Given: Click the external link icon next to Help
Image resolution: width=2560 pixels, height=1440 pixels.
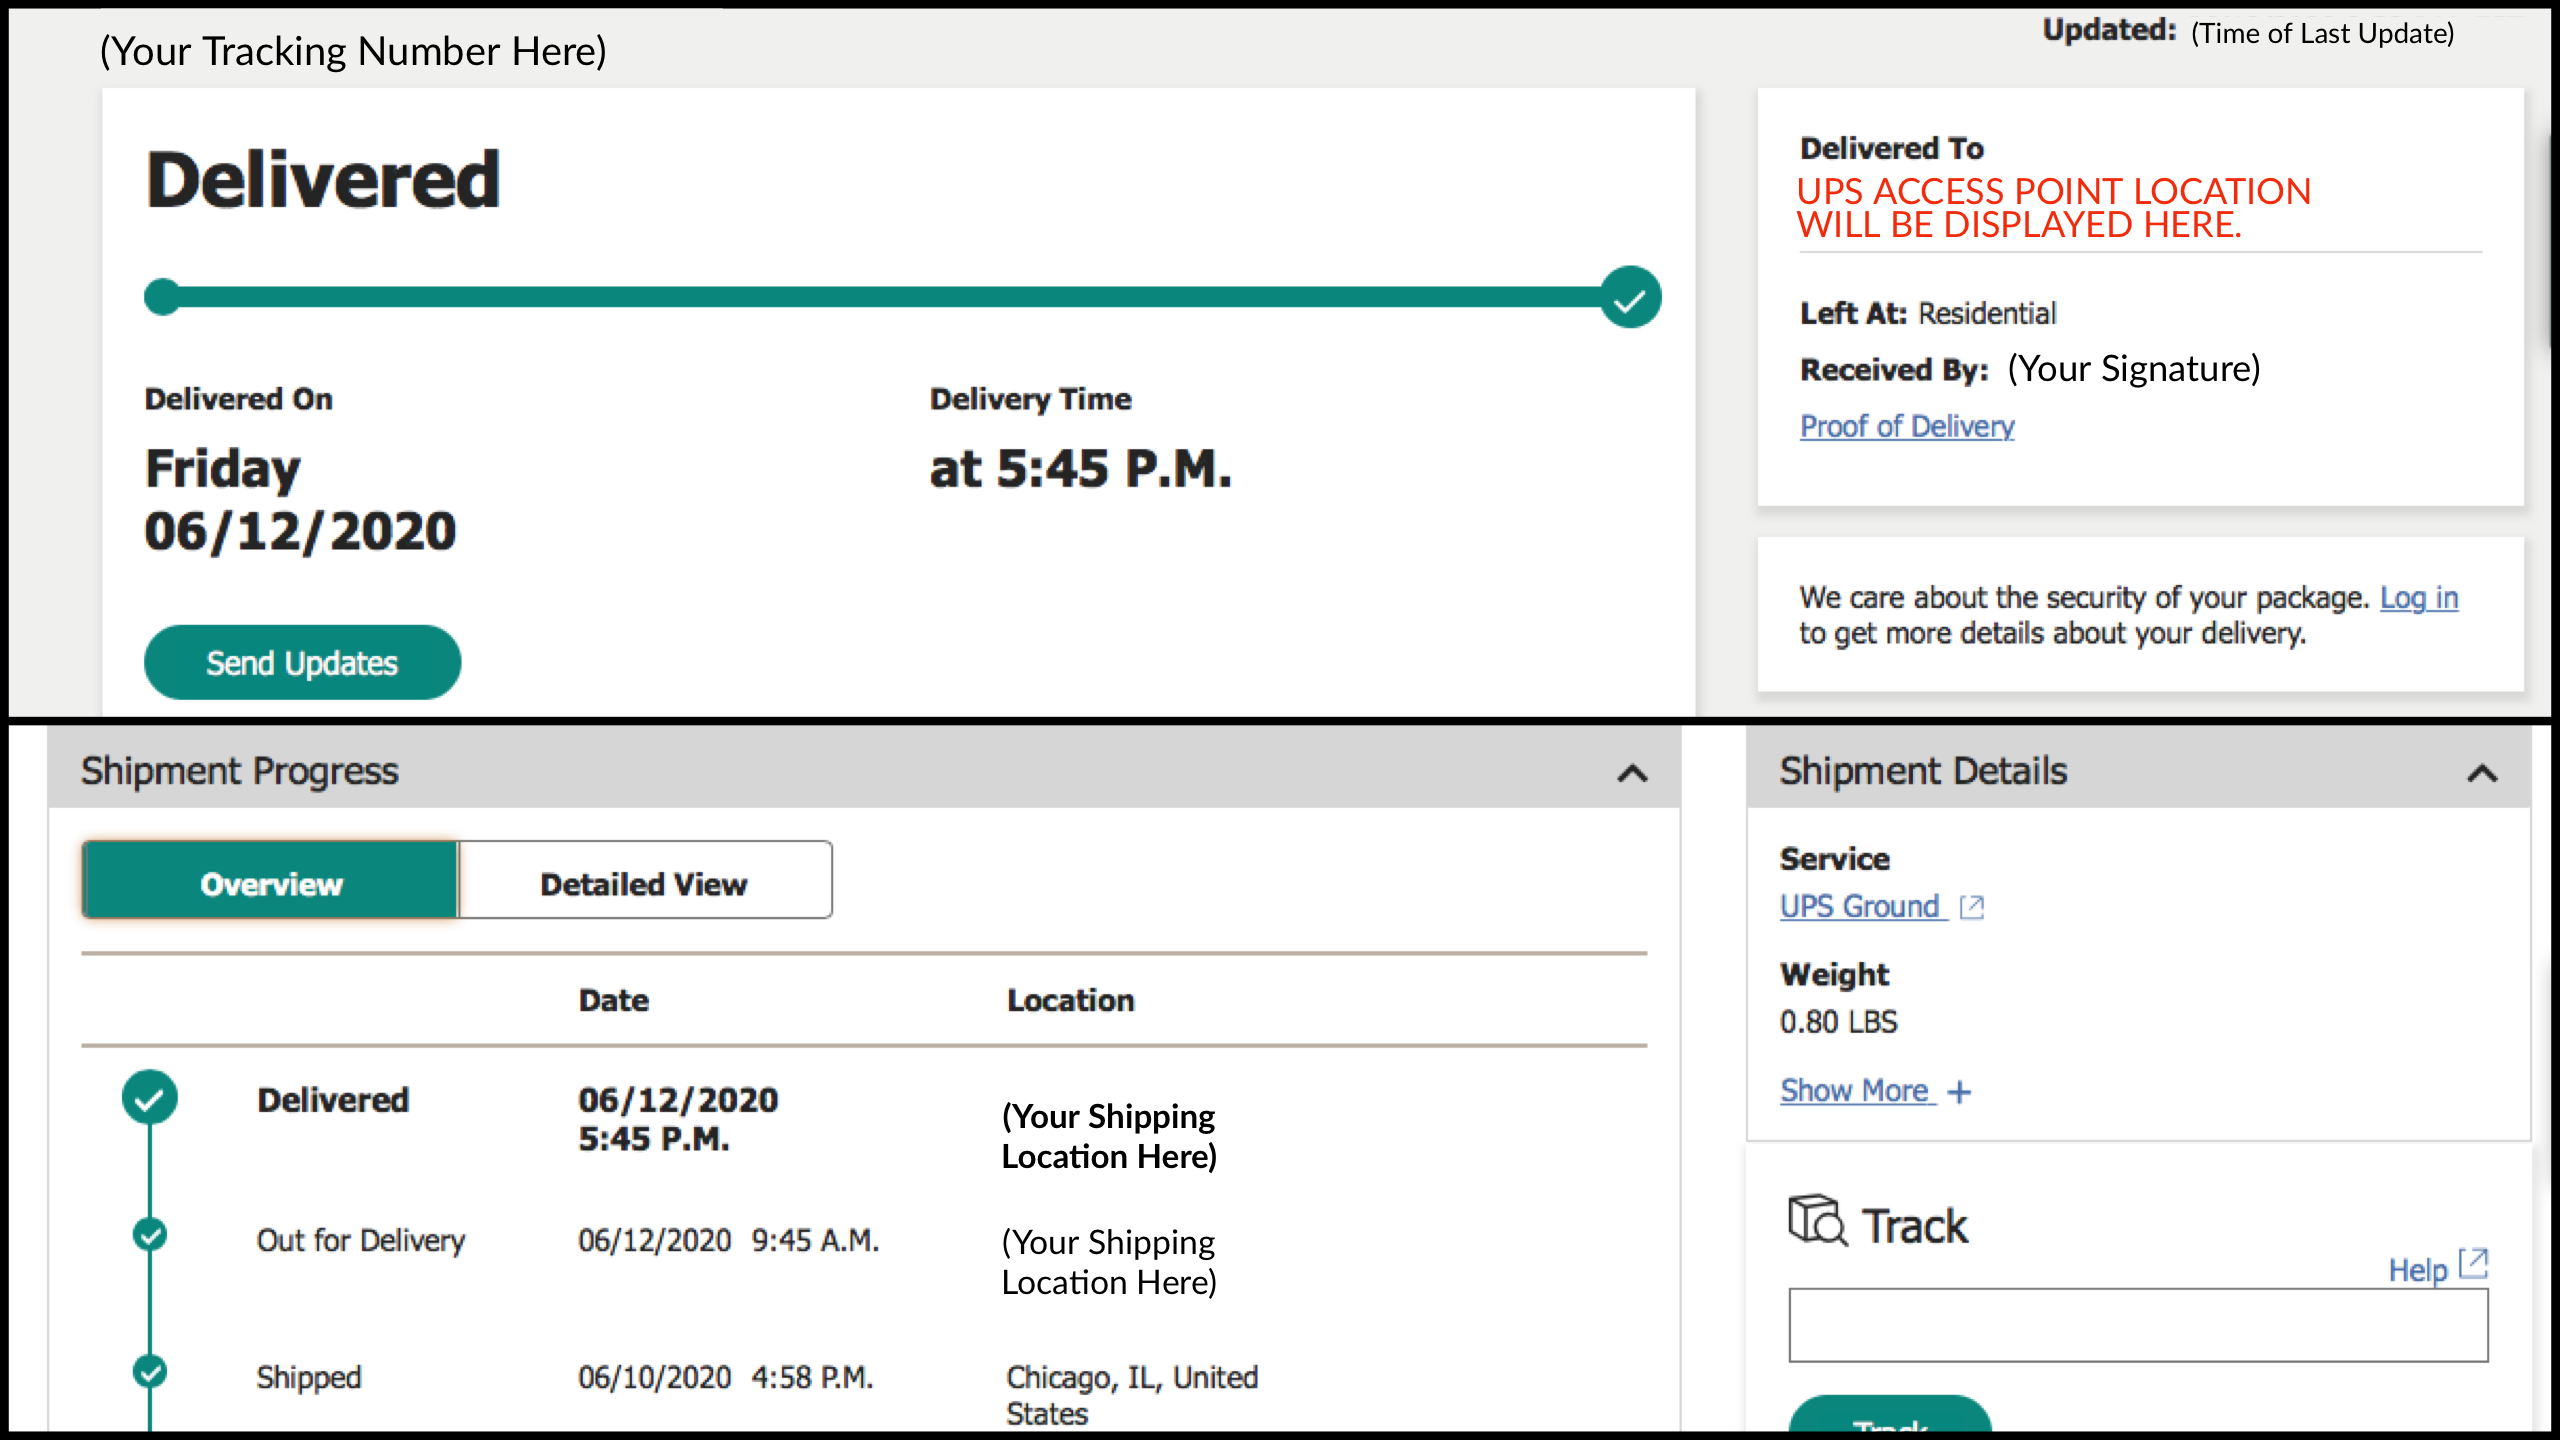Looking at the screenshot, I should (x=2473, y=1264).
